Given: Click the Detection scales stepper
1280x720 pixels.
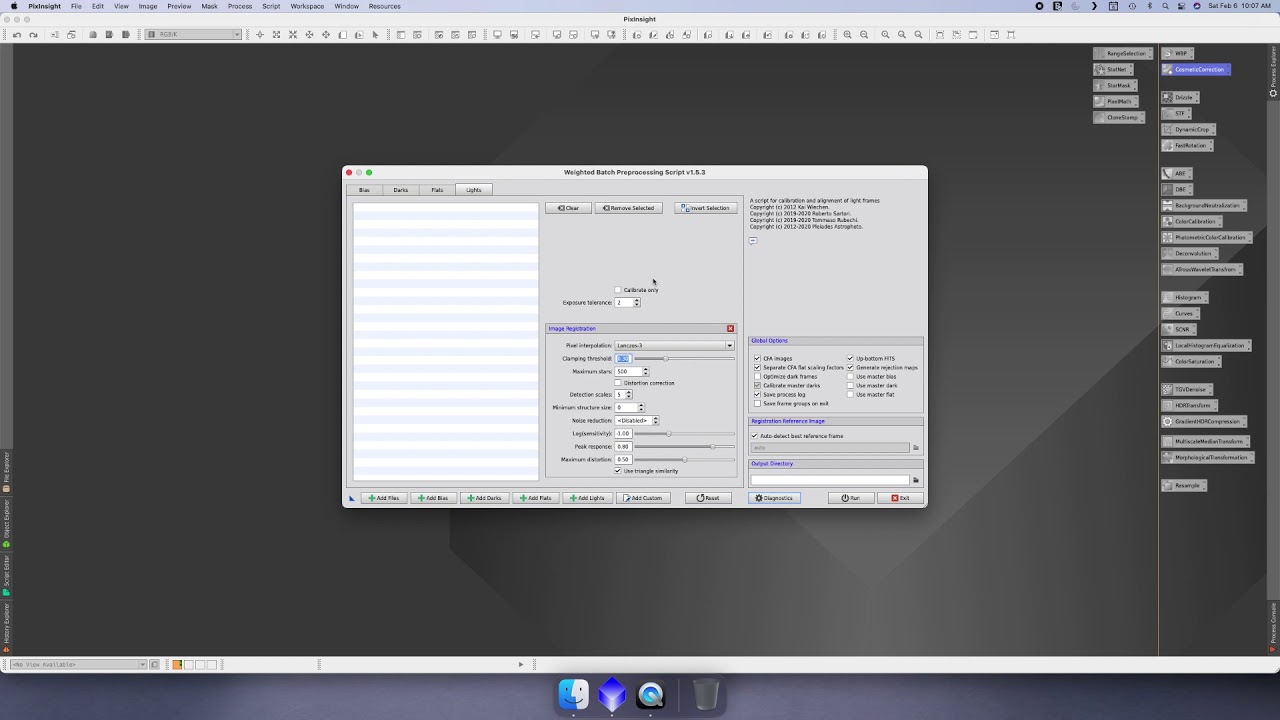Looking at the screenshot, I should click(x=628, y=394).
